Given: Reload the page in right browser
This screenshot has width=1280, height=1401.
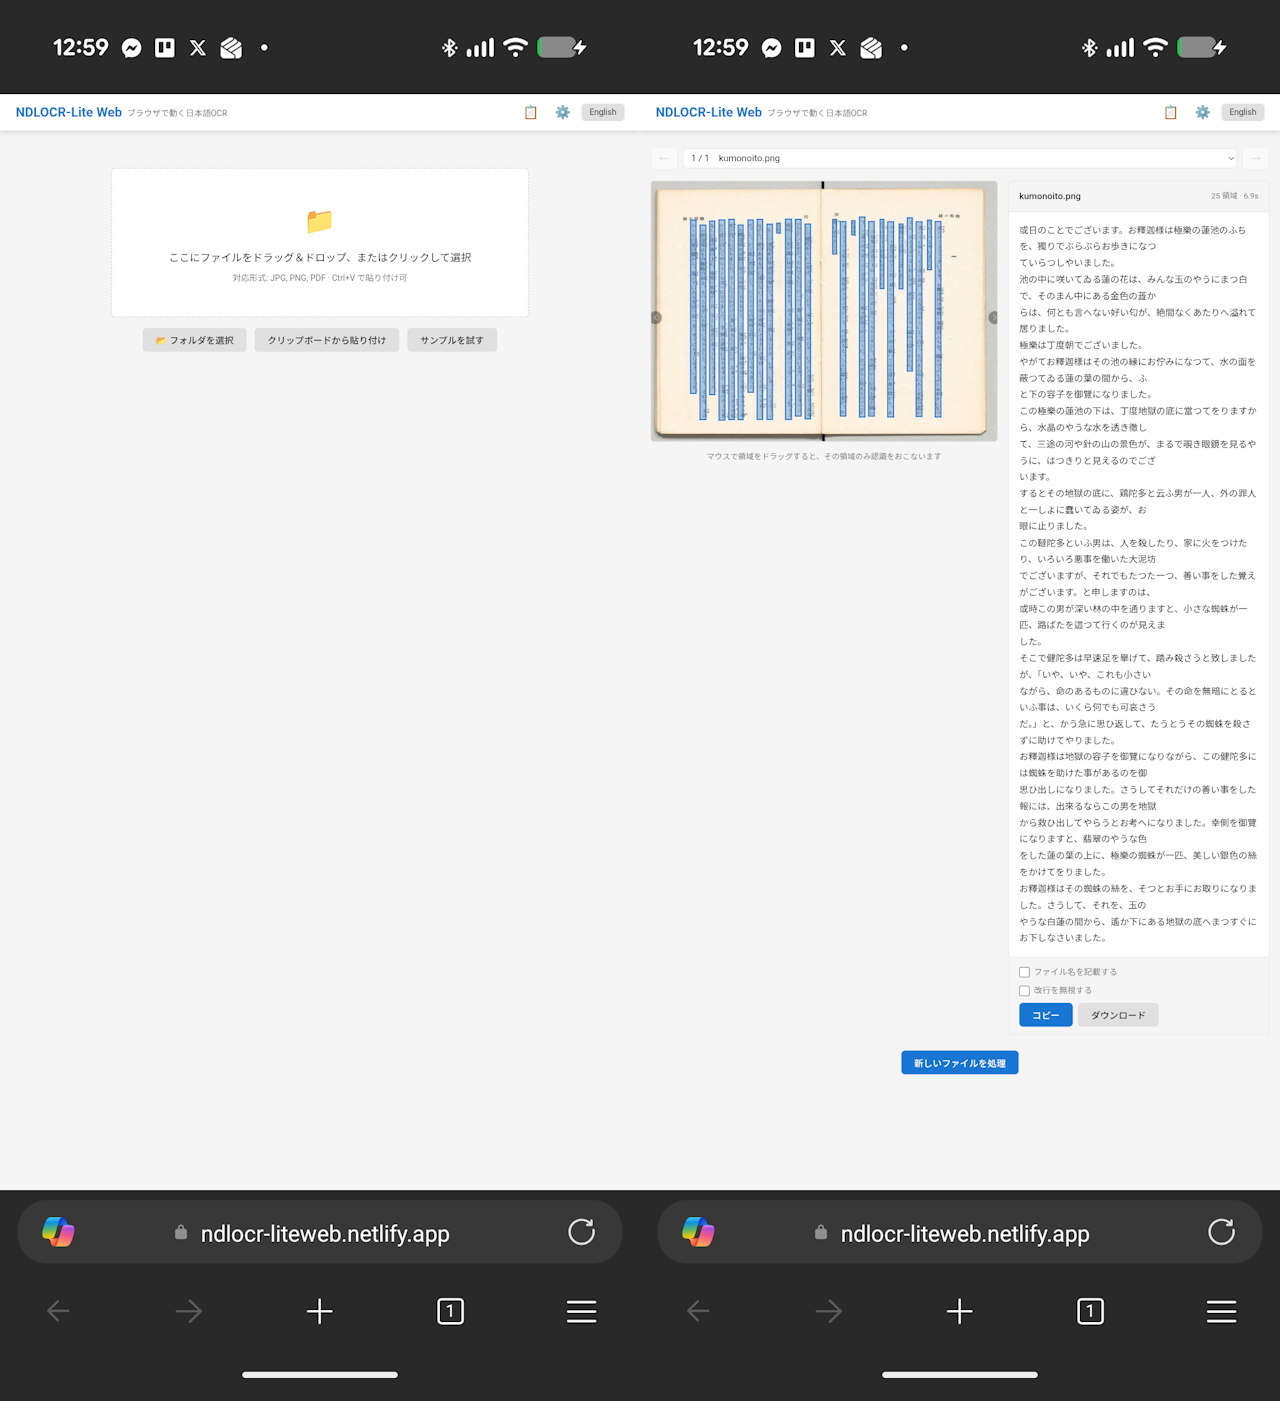Looking at the screenshot, I should pyautogui.click(x=1222, y=1232).
